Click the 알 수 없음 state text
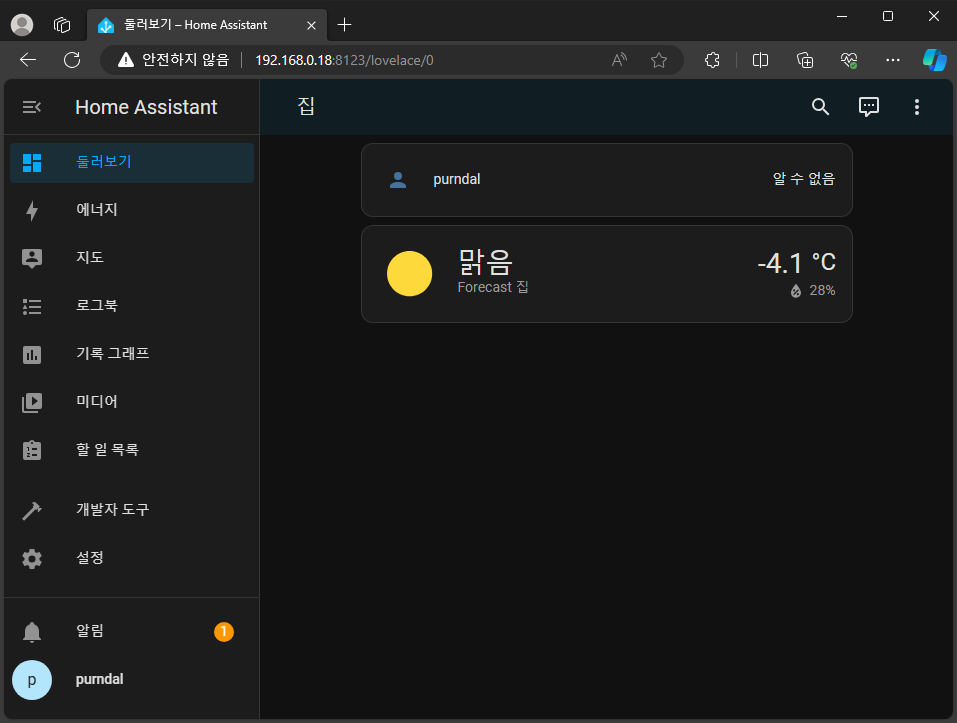 click(803, 179)
